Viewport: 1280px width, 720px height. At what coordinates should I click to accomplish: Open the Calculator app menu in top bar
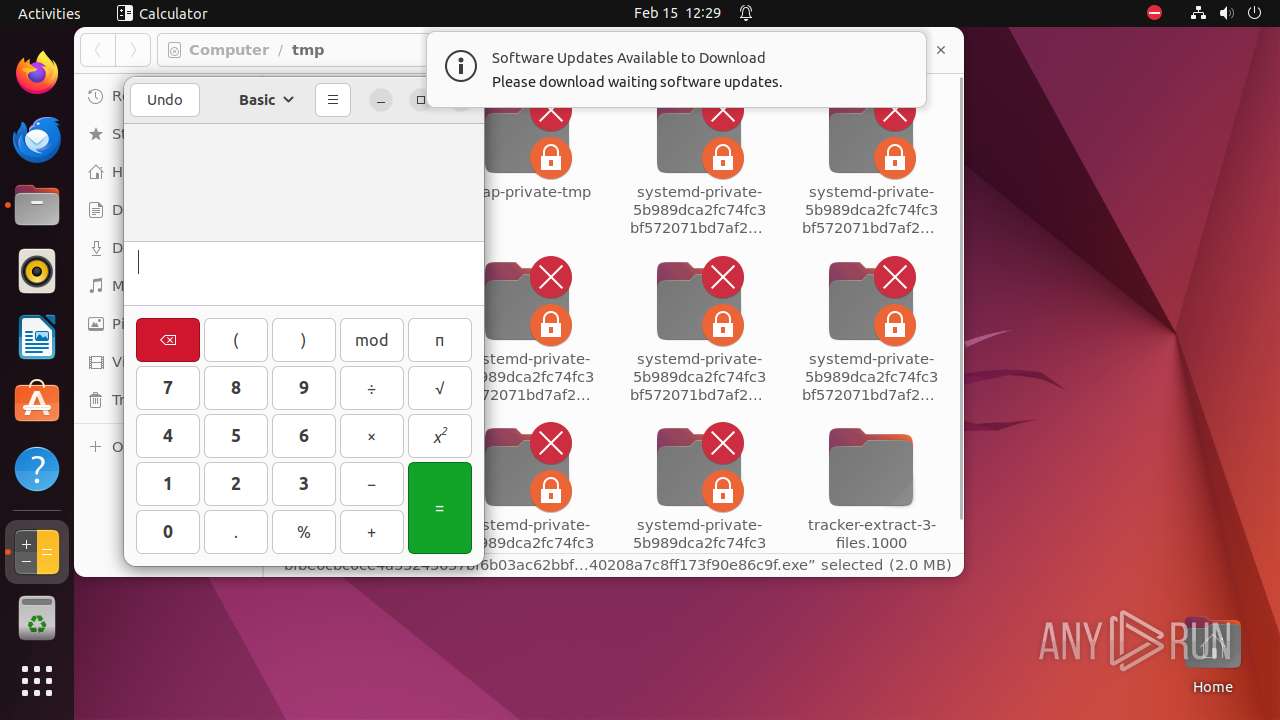point(162,13)
